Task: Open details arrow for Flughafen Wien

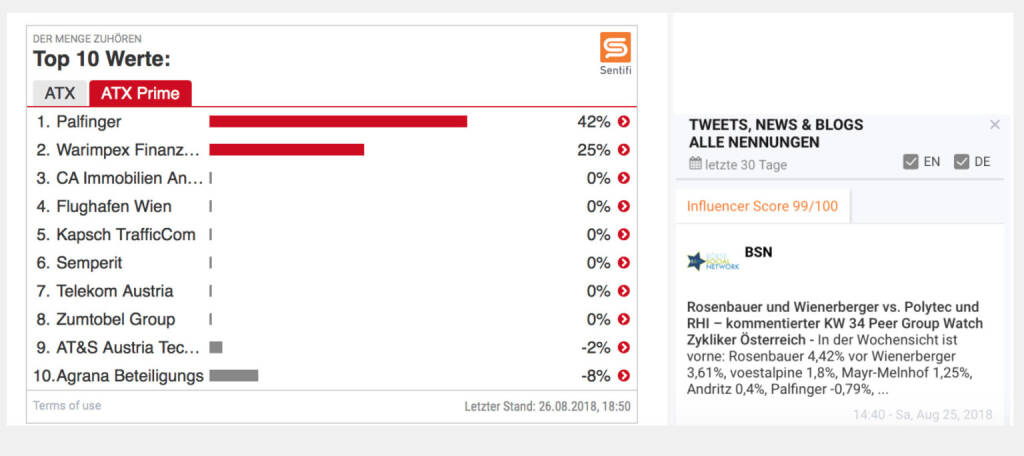Action: pos(624,207)
